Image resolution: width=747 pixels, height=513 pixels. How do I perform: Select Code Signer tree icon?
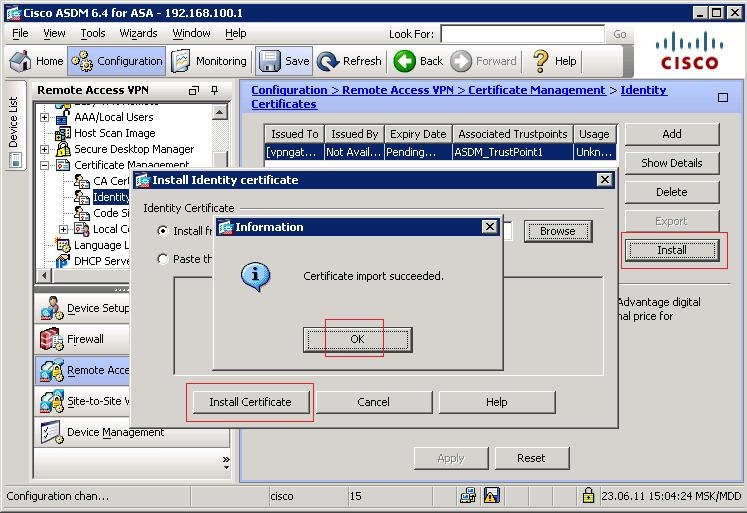pos(82,213)
